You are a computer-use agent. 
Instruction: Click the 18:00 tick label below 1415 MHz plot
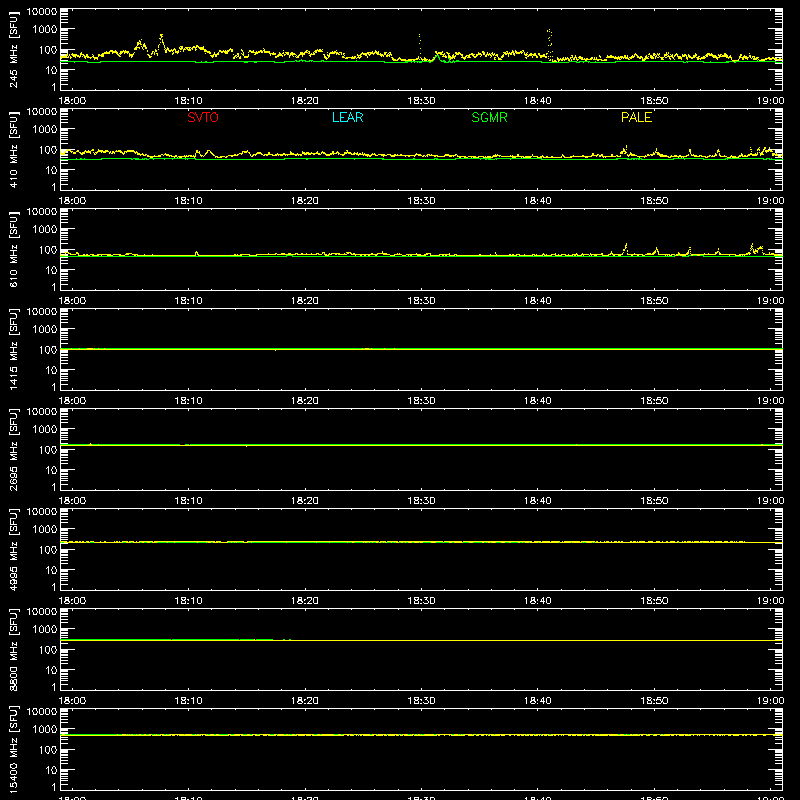[x=72, y=401]
